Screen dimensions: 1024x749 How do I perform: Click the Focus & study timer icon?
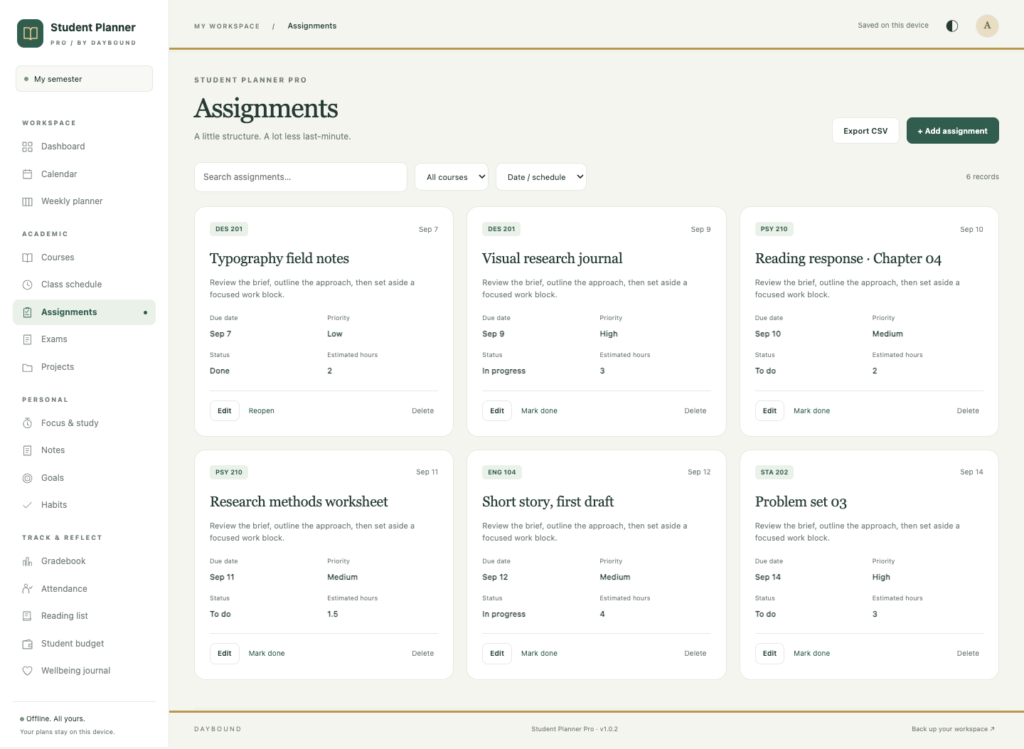(x=27, y=423)
